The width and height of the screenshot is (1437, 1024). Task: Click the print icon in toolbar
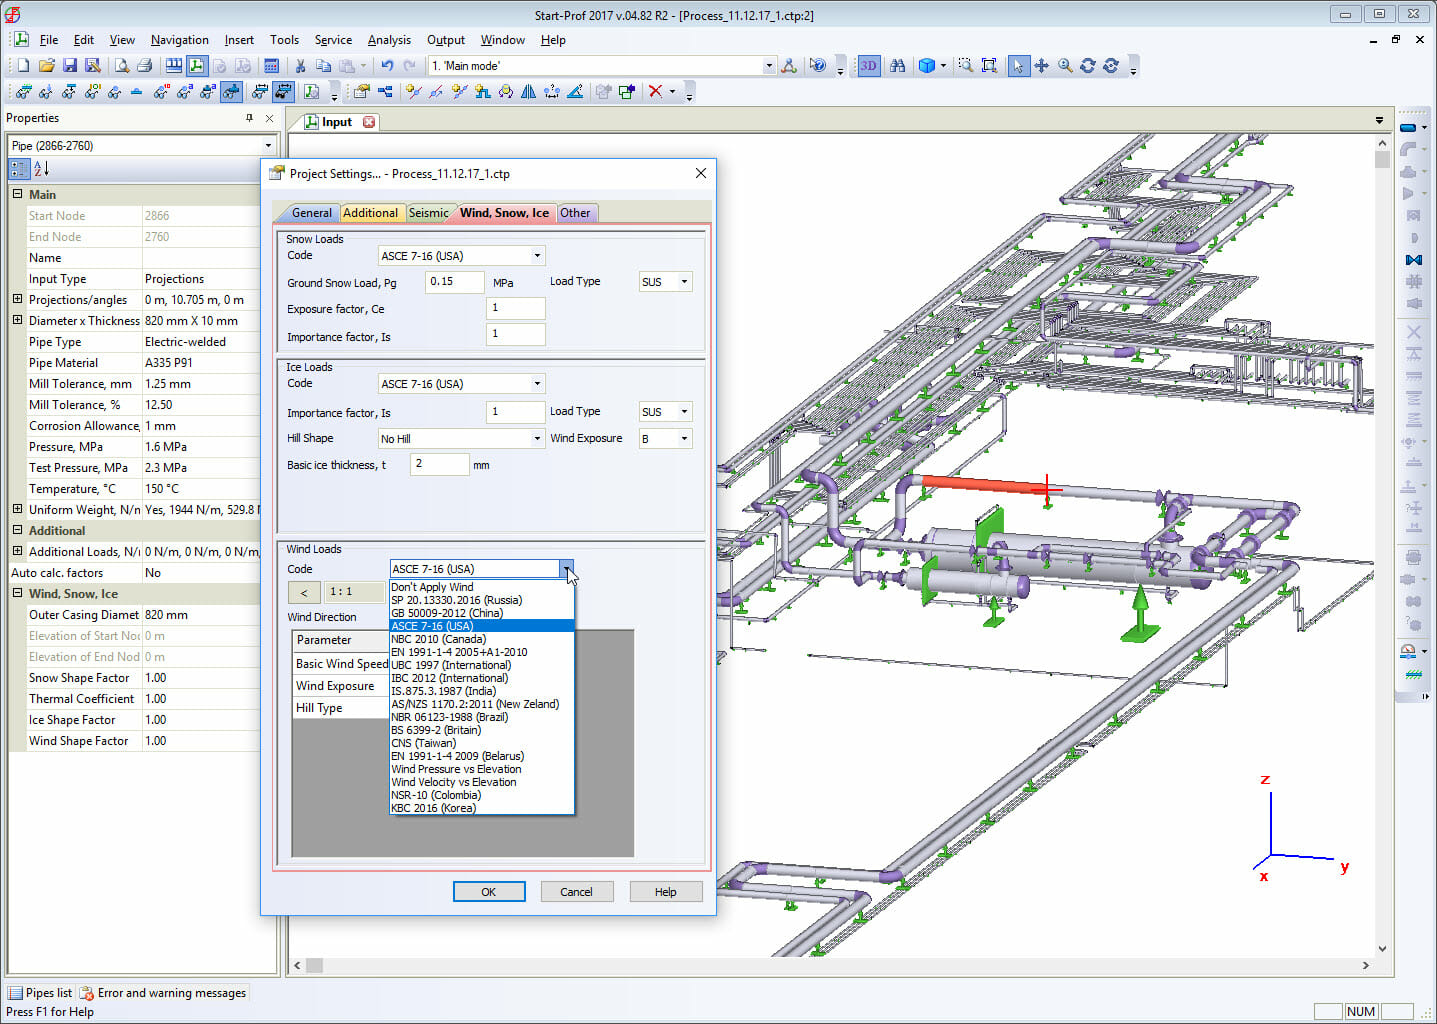[x=144, y=66]
